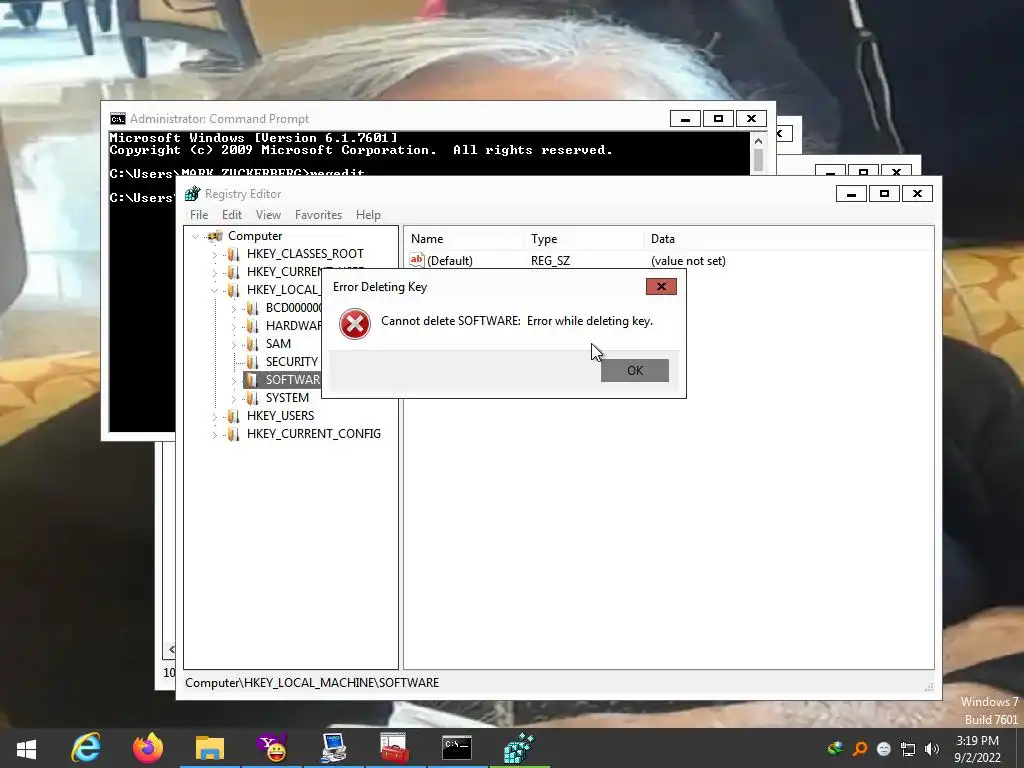Click OK in the Error Deleting Key dialog
1024x768 pixels.
coord(635,370)
